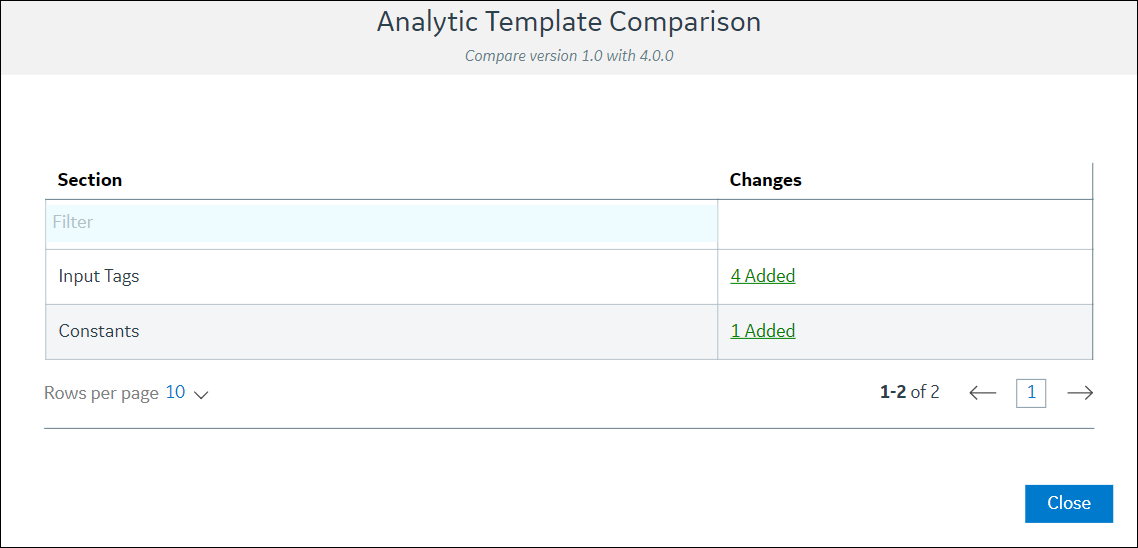The image size is (1138, 548).
Task: Select the Input Tags row
Action: [x=569, y=277]
